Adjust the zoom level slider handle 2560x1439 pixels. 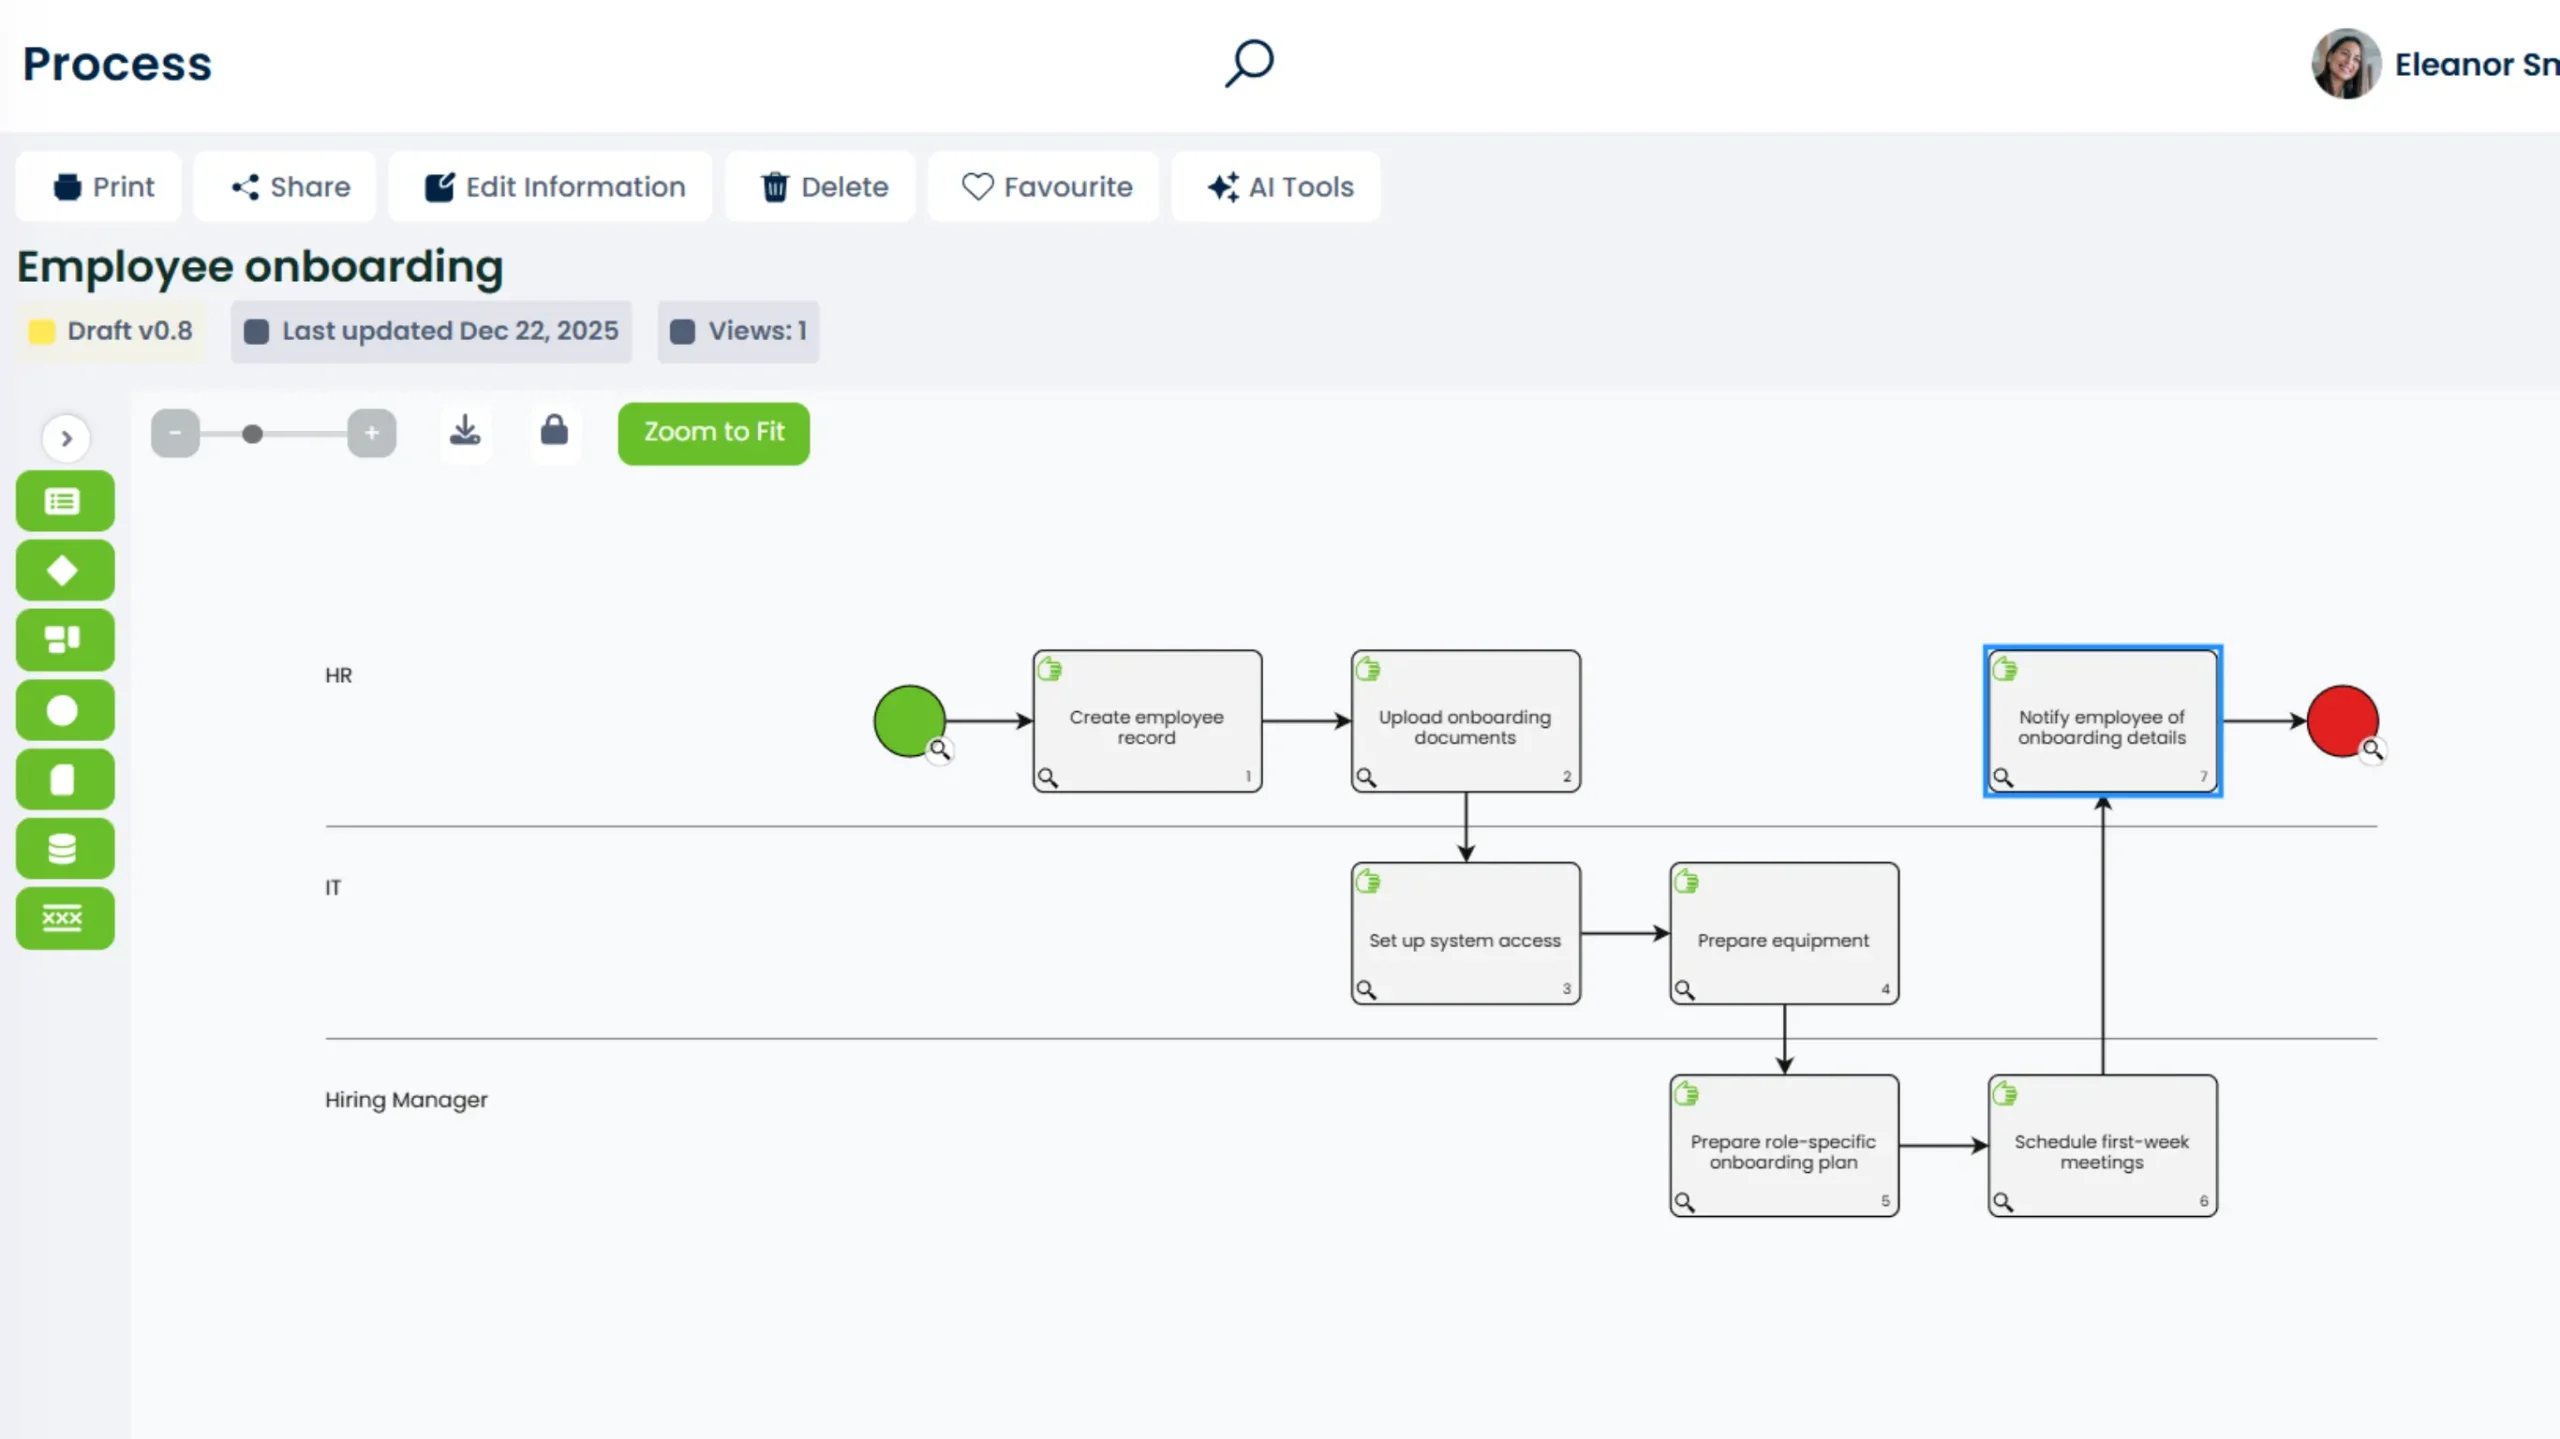point(252,432)
